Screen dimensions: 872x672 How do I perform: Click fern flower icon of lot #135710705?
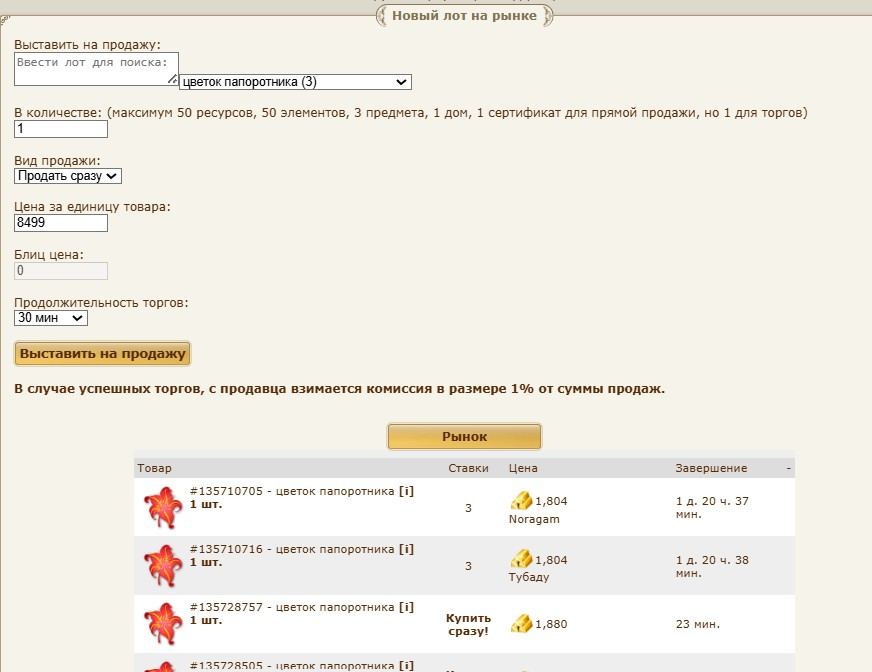point(160,508)
